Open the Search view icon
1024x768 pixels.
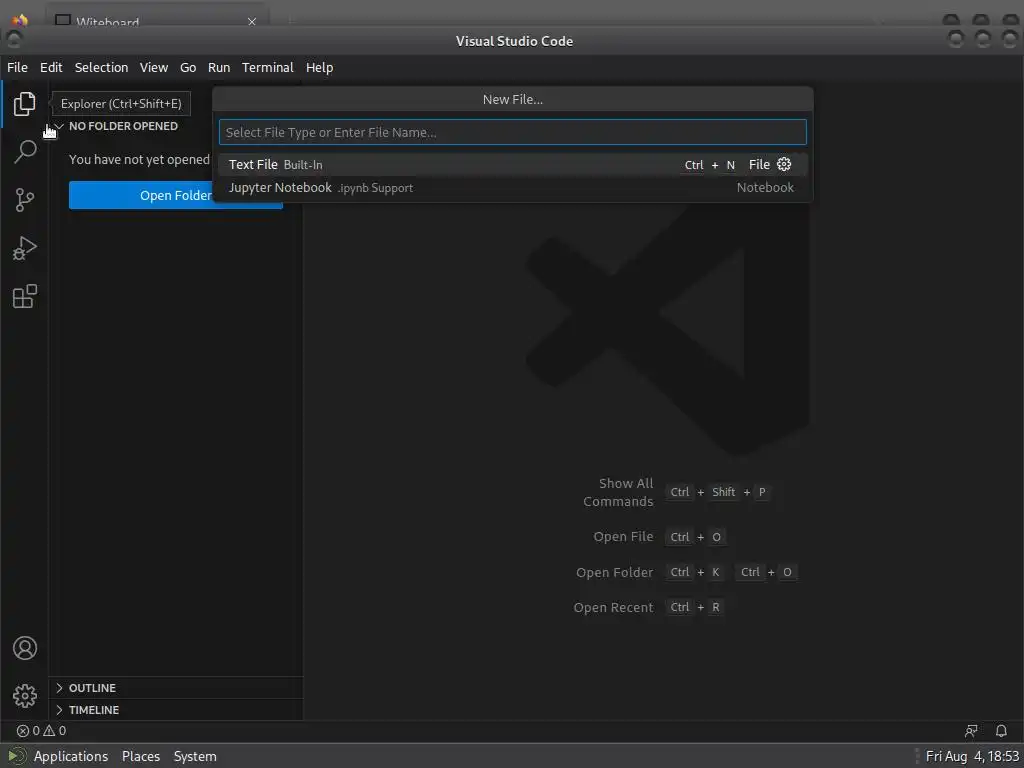point(24,152)
